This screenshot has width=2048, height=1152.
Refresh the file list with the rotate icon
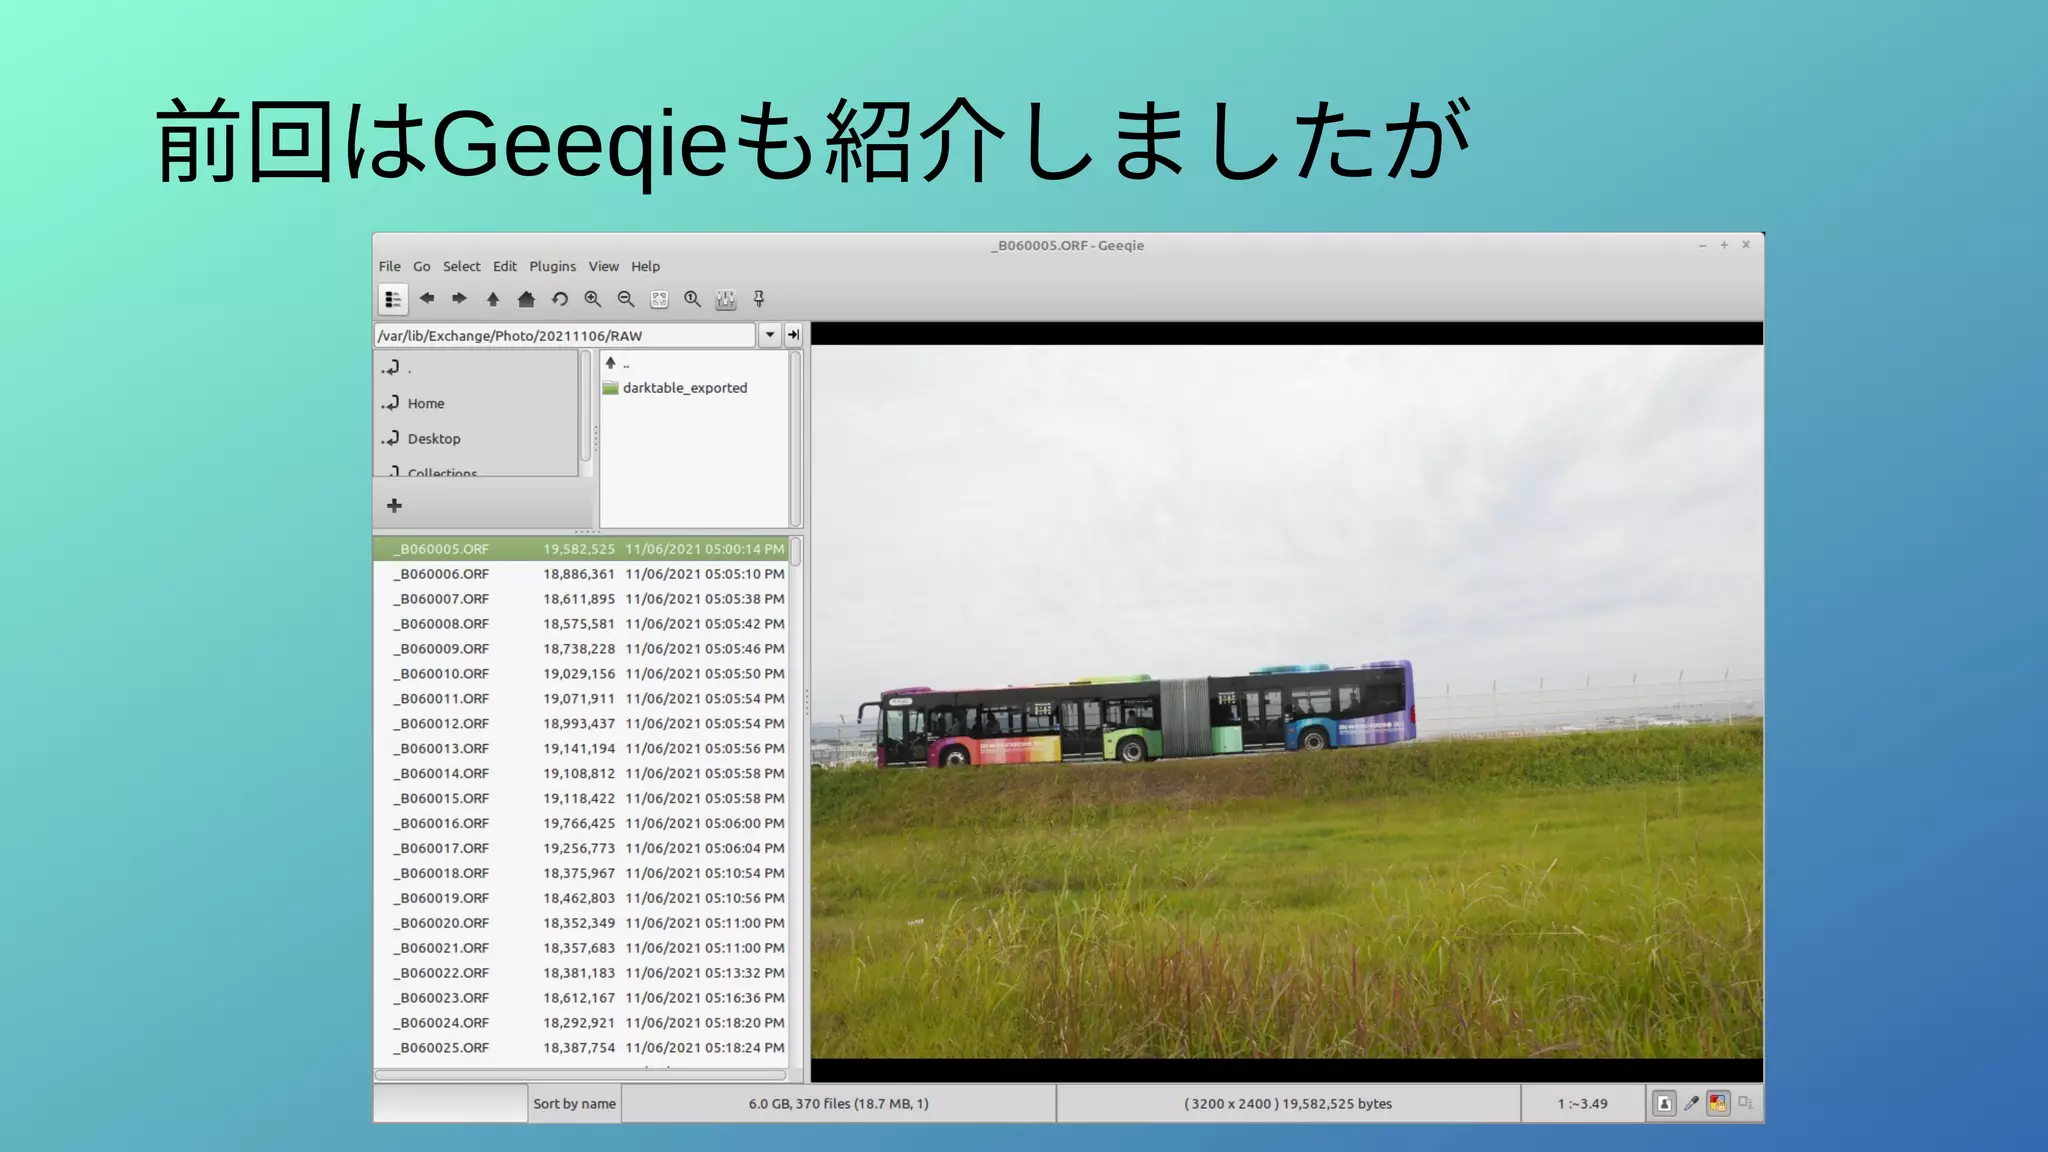[x=560, y=299]
